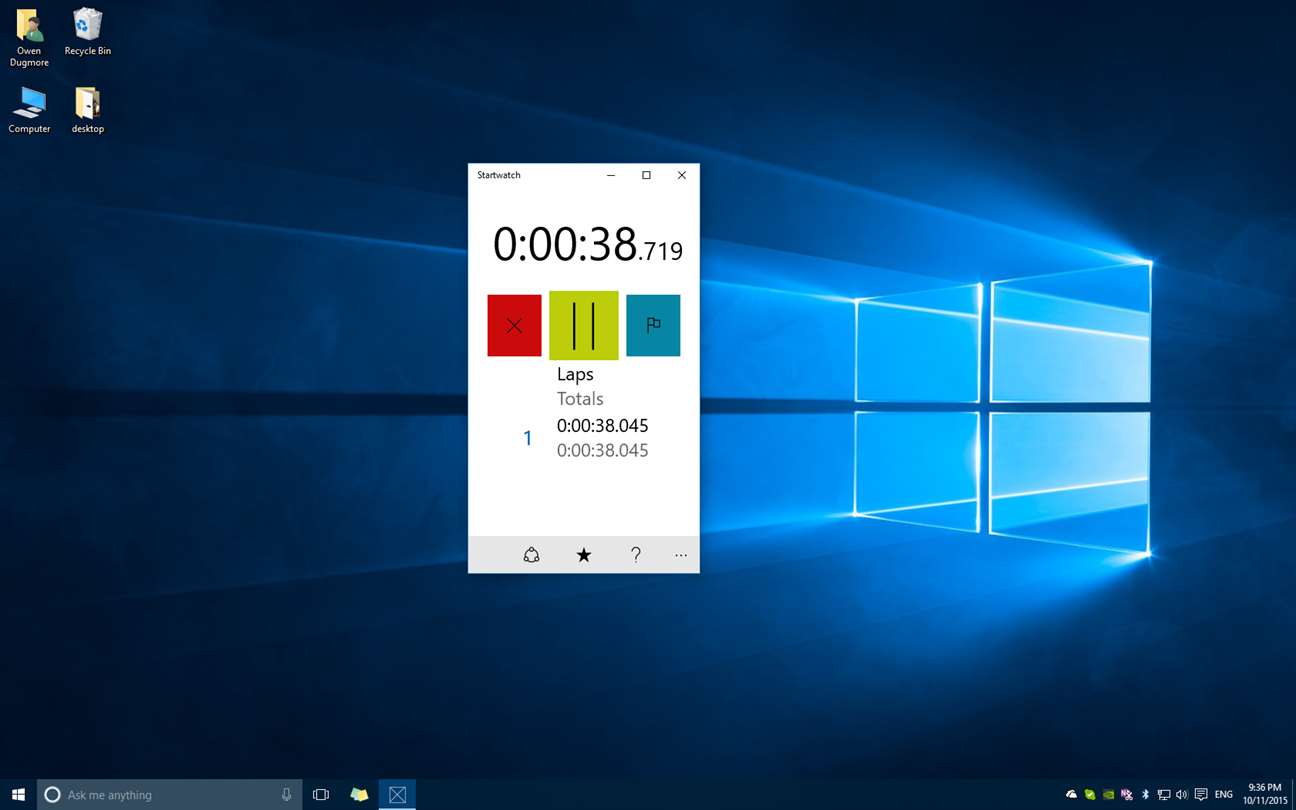Select the Computer desktop icon

pyautogui.click(x=29, y=110)
